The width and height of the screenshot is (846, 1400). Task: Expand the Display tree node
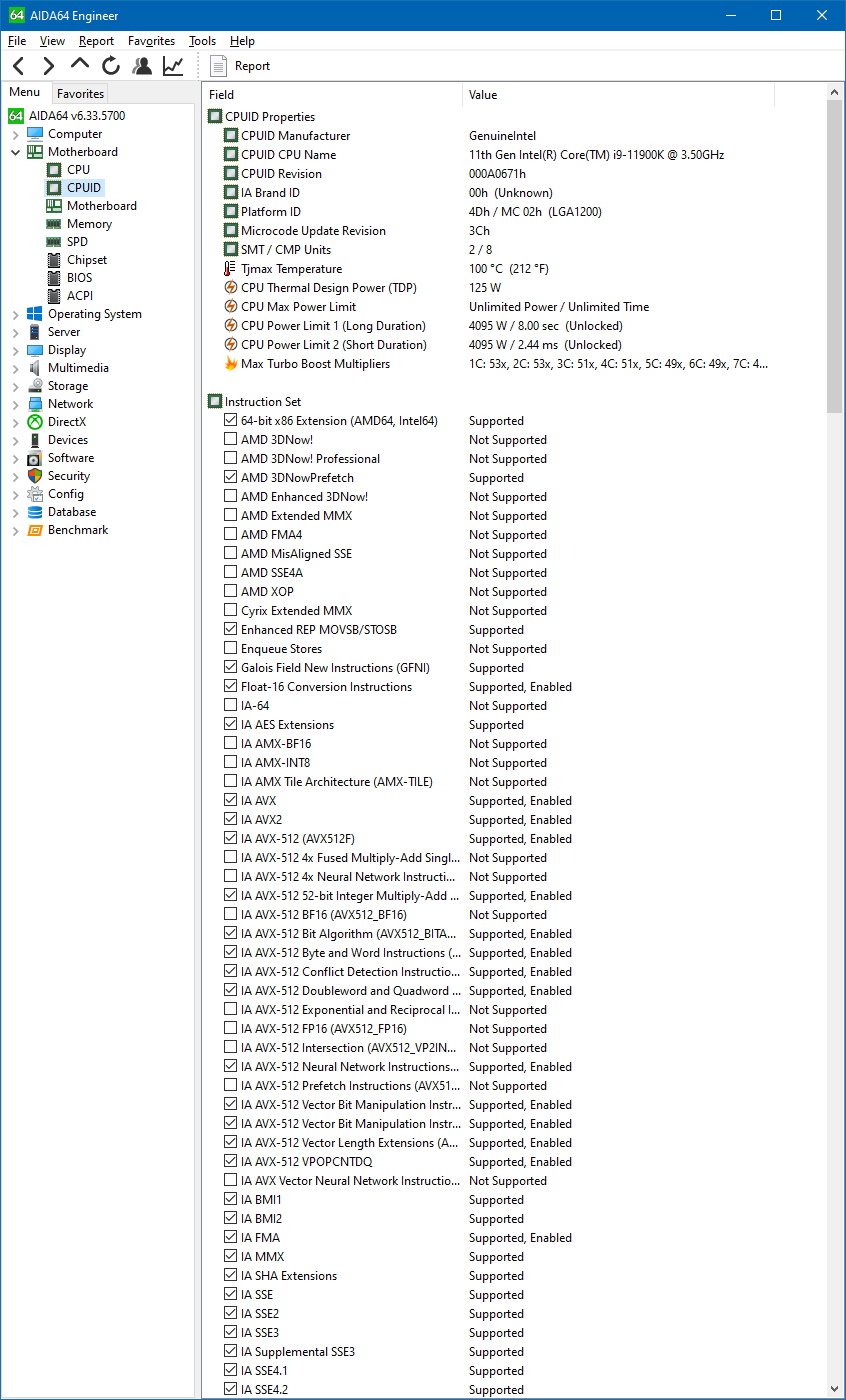point(15,350)
